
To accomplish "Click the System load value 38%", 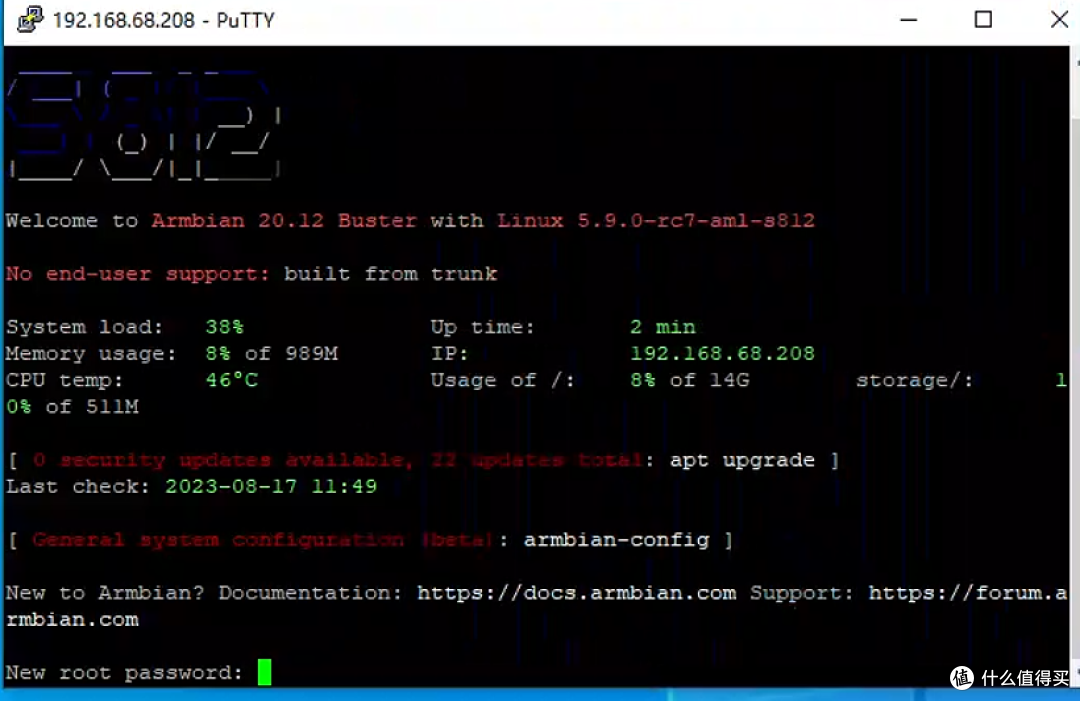I will (225, 327).
